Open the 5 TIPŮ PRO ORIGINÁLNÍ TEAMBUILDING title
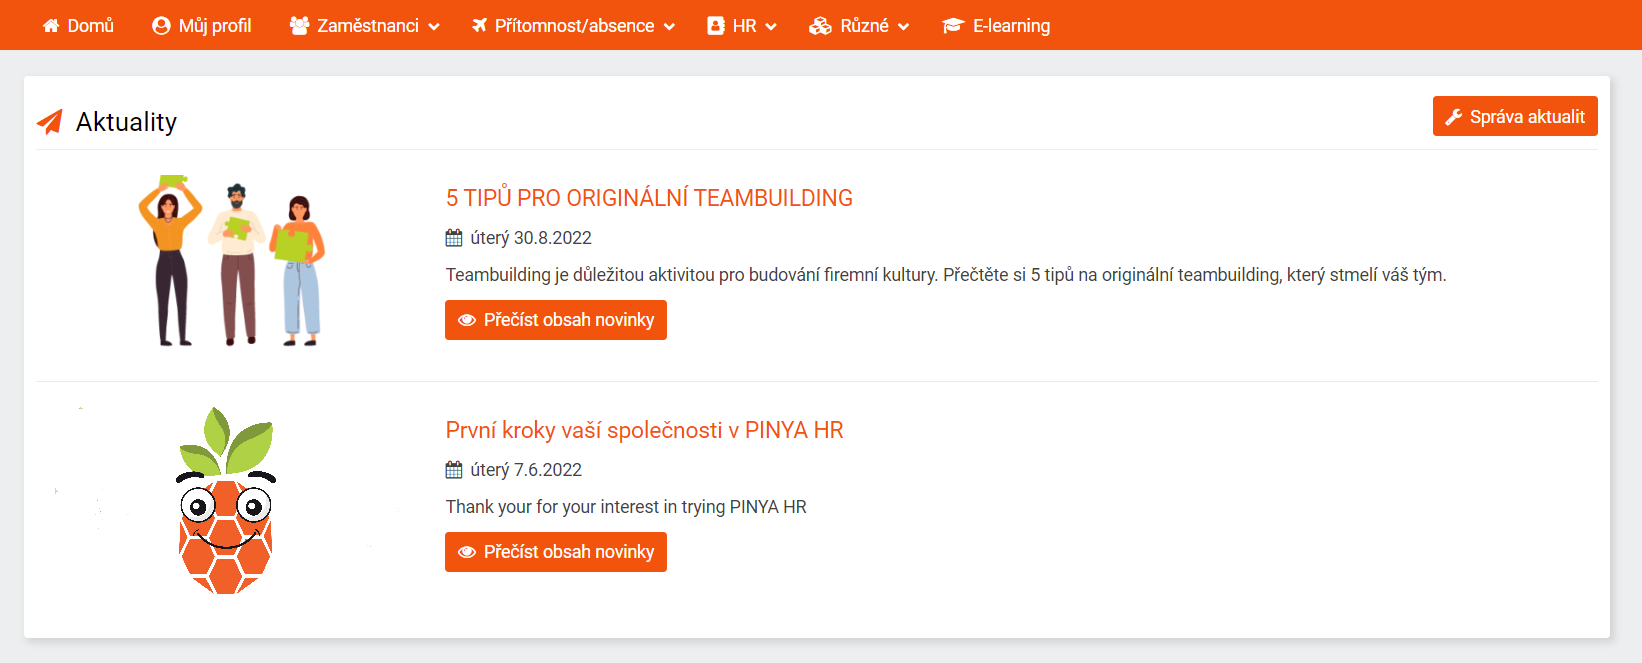The width and height of the screenshot is (1642, 663). click(x=649, y=198)
